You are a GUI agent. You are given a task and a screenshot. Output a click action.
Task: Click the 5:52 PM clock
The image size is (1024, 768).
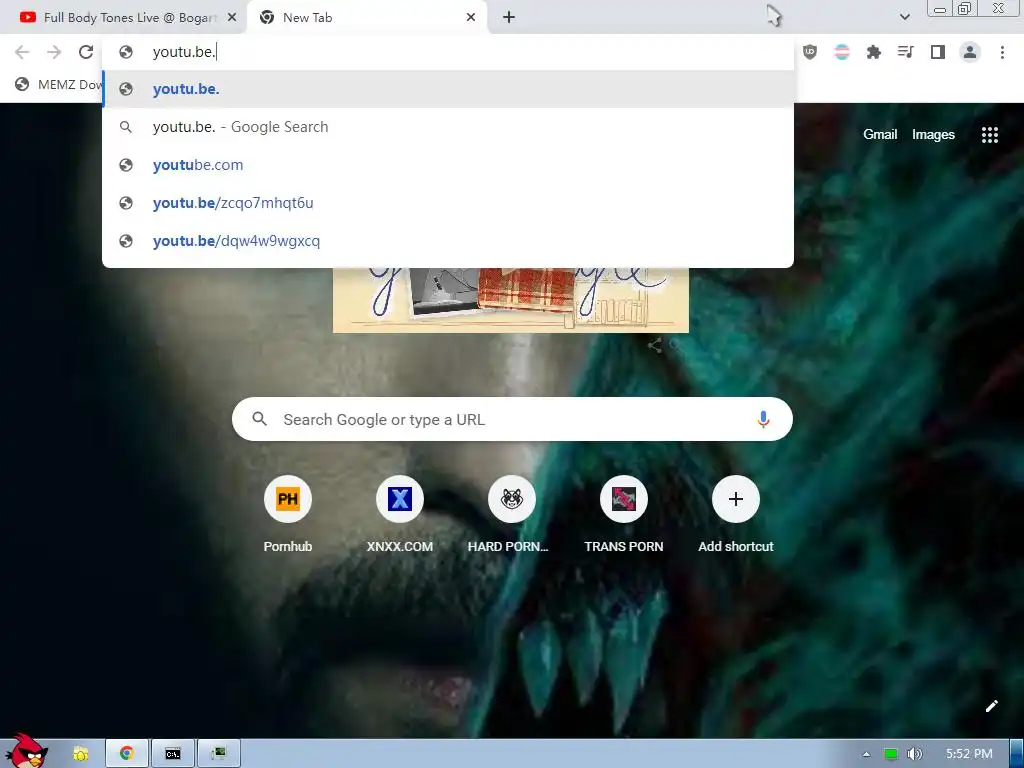(x=969, y=754)
